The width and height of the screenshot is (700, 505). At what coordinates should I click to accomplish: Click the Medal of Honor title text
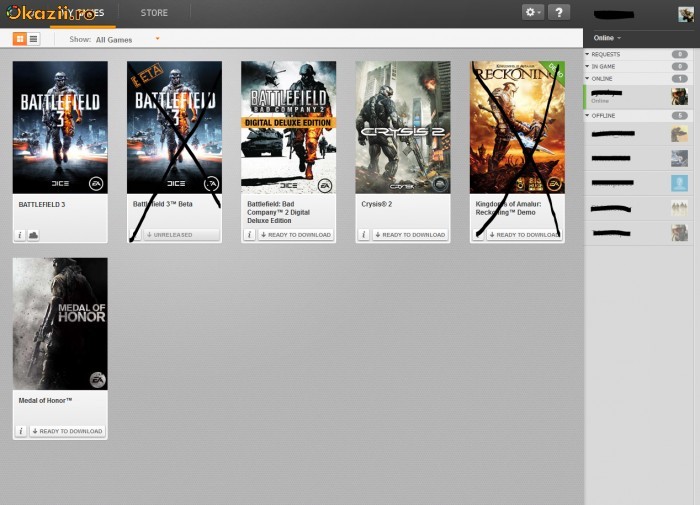45,401
